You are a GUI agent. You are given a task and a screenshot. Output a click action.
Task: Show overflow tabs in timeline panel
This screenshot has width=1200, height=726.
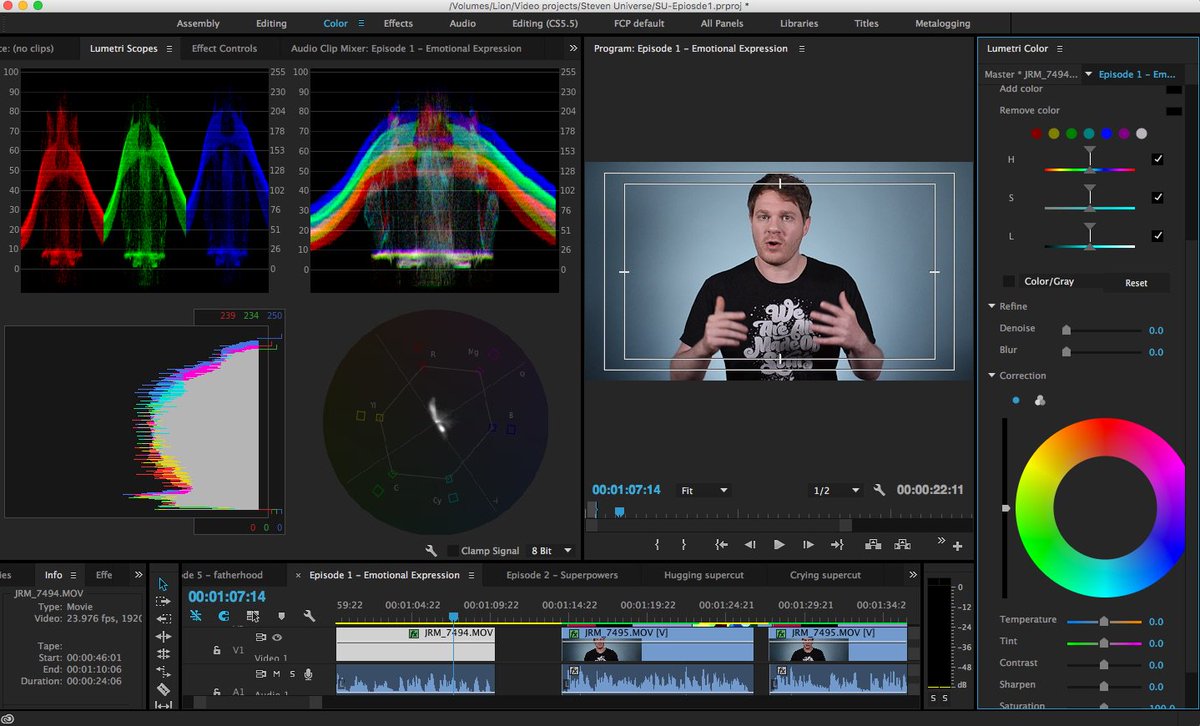tap(912, 575)
